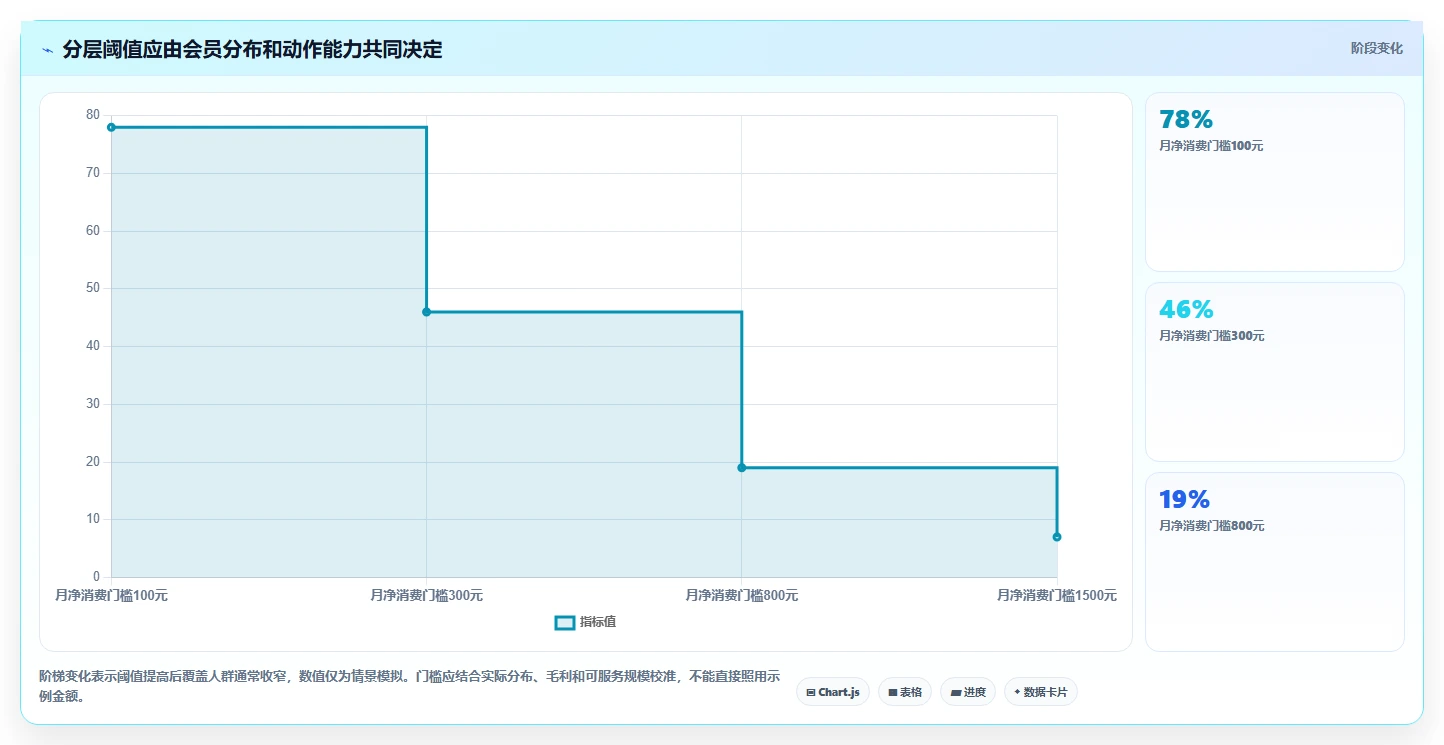Click card caption 月净消费门槛300元 under 46%
Image resolution: width=1444 pixels, height=745 pixels.
tap(1211, 336)
